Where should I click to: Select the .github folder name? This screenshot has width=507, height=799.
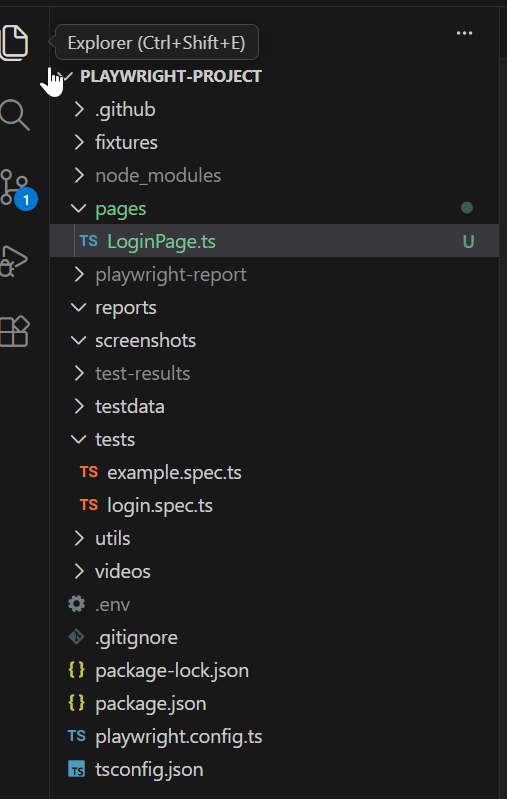click(x=125, y=110)
